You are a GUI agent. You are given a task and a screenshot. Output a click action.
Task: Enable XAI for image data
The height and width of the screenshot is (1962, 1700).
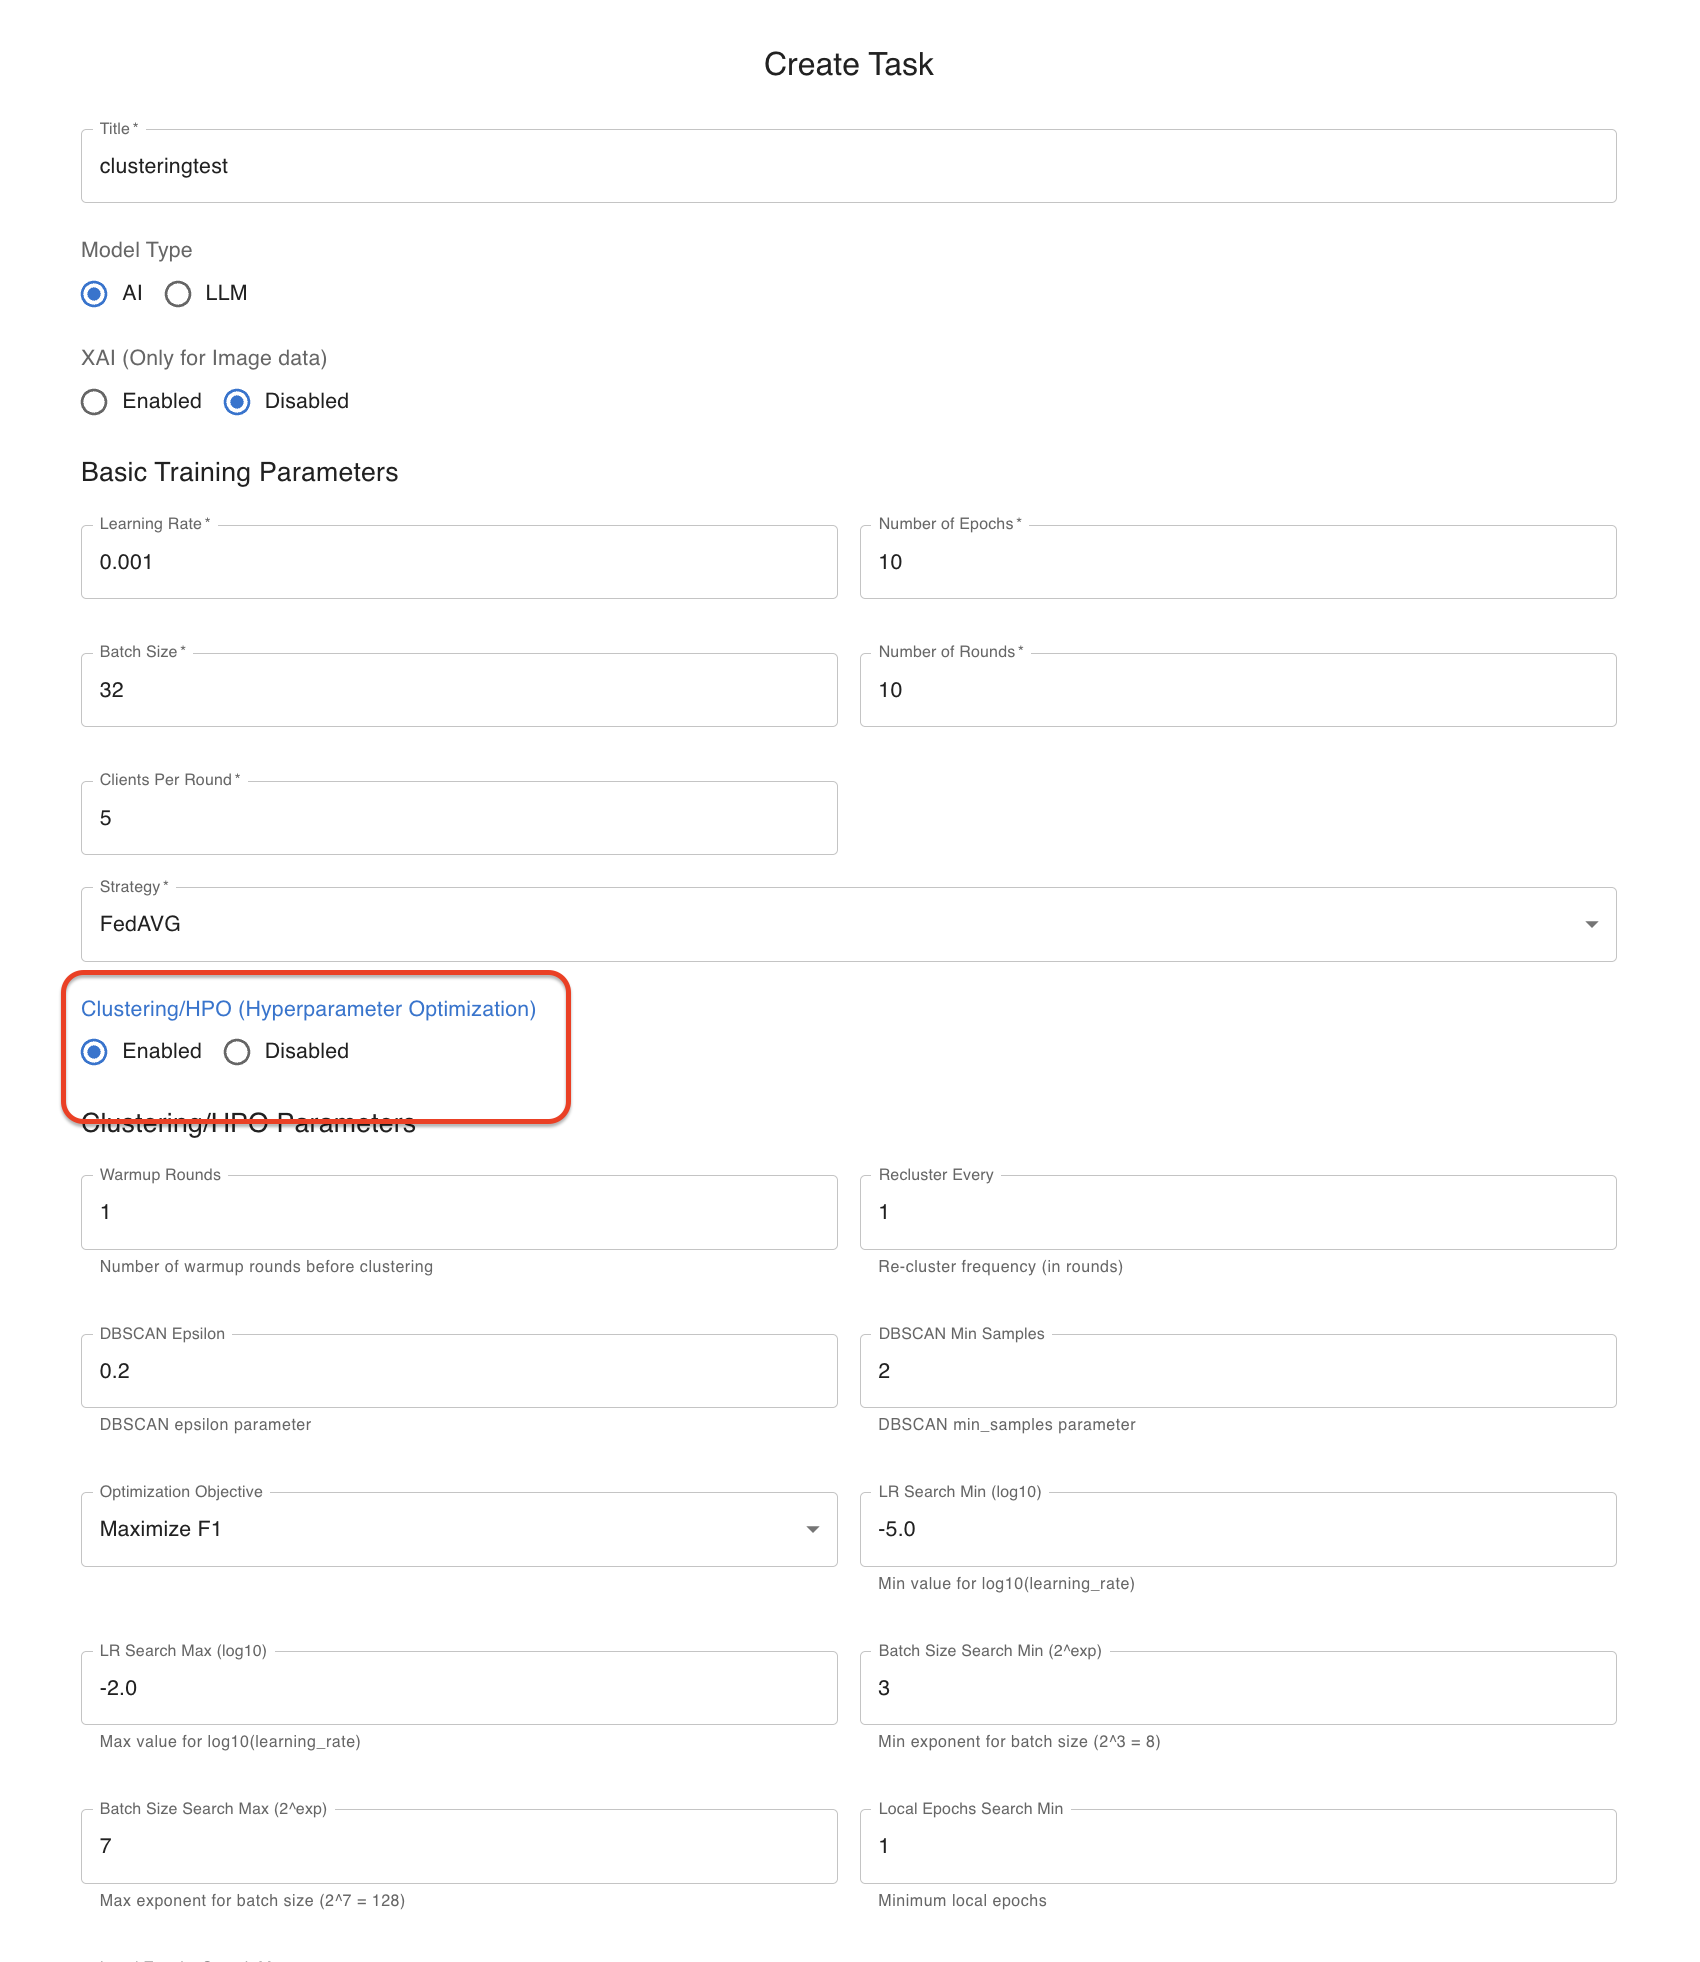[x=94, y=402]
